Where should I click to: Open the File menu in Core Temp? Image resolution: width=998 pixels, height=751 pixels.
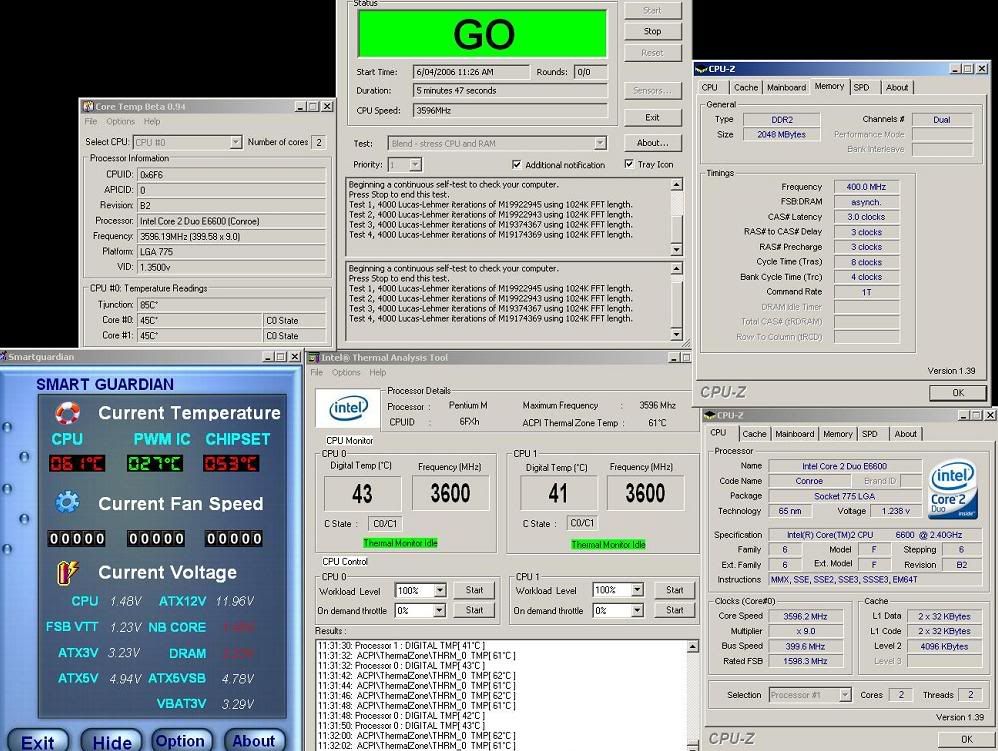click(x=91, y=122)
